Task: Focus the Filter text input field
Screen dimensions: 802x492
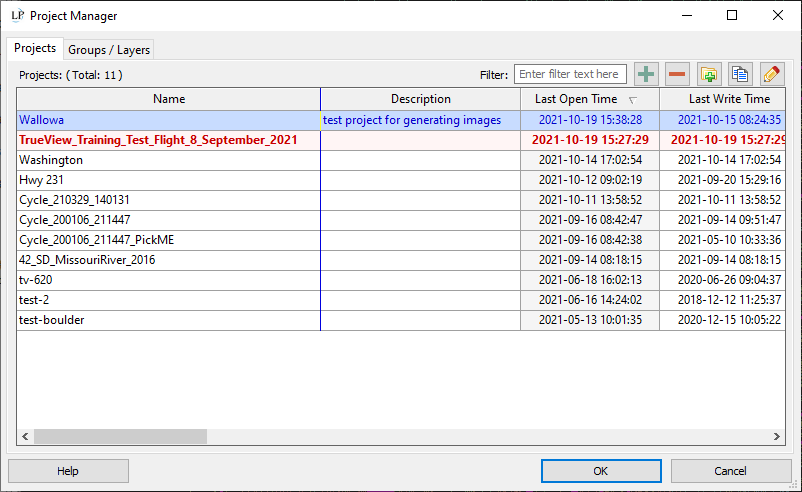Action: tap(570, 74)
